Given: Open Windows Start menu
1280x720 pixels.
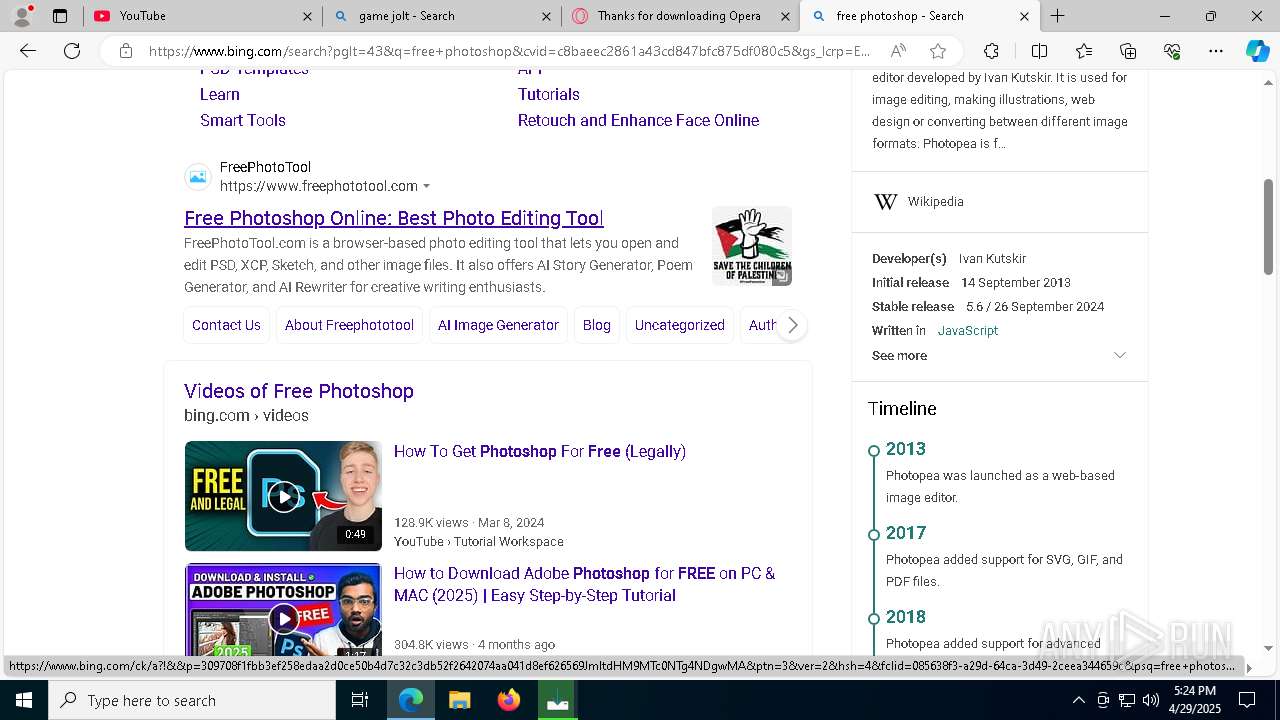Looking at the screenshot, I should [x=24, y=700].
